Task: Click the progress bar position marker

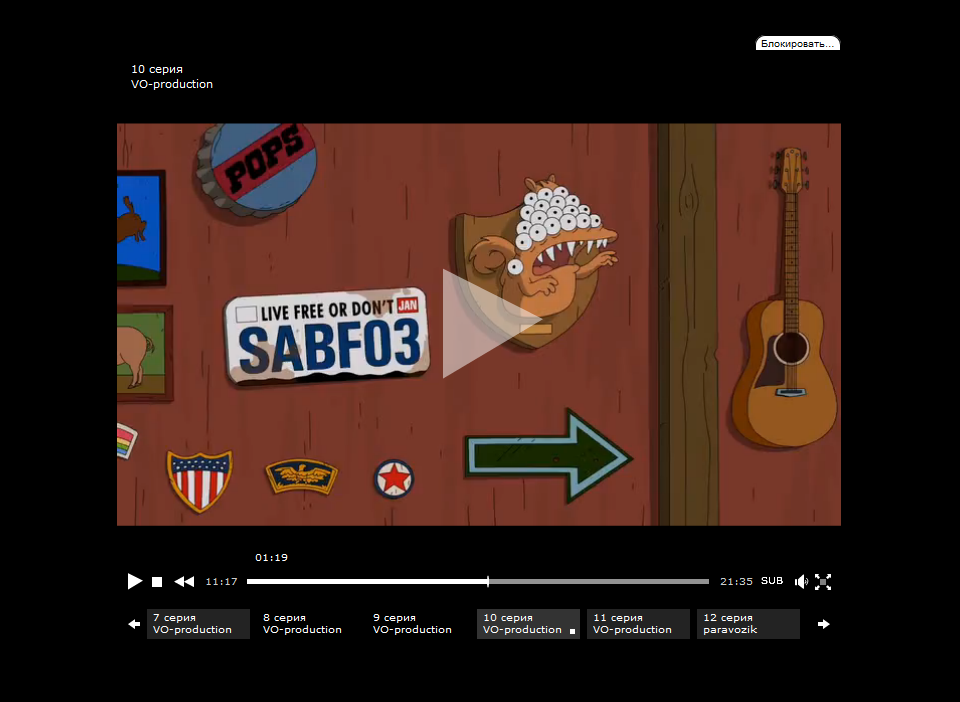Action: click(x=488, y=581)
